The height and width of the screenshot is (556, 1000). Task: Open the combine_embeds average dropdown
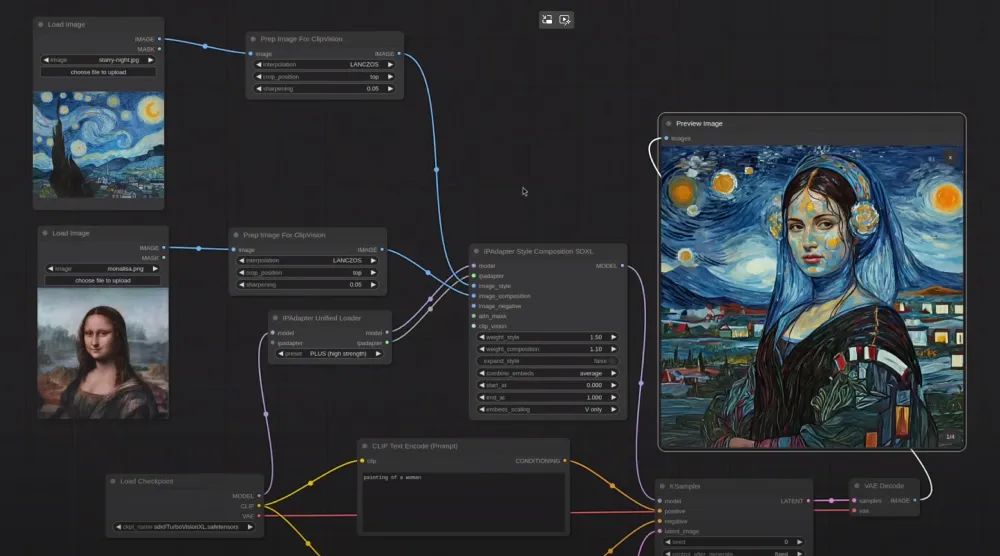tap(547, 373)
